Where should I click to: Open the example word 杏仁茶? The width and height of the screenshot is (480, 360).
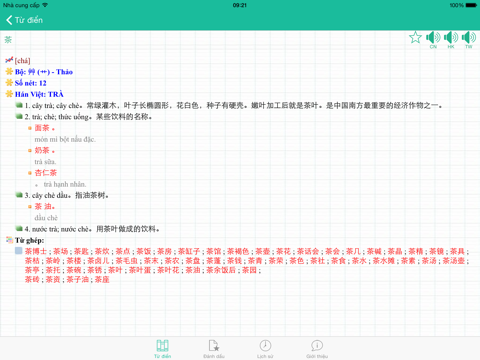coord(46,173)
